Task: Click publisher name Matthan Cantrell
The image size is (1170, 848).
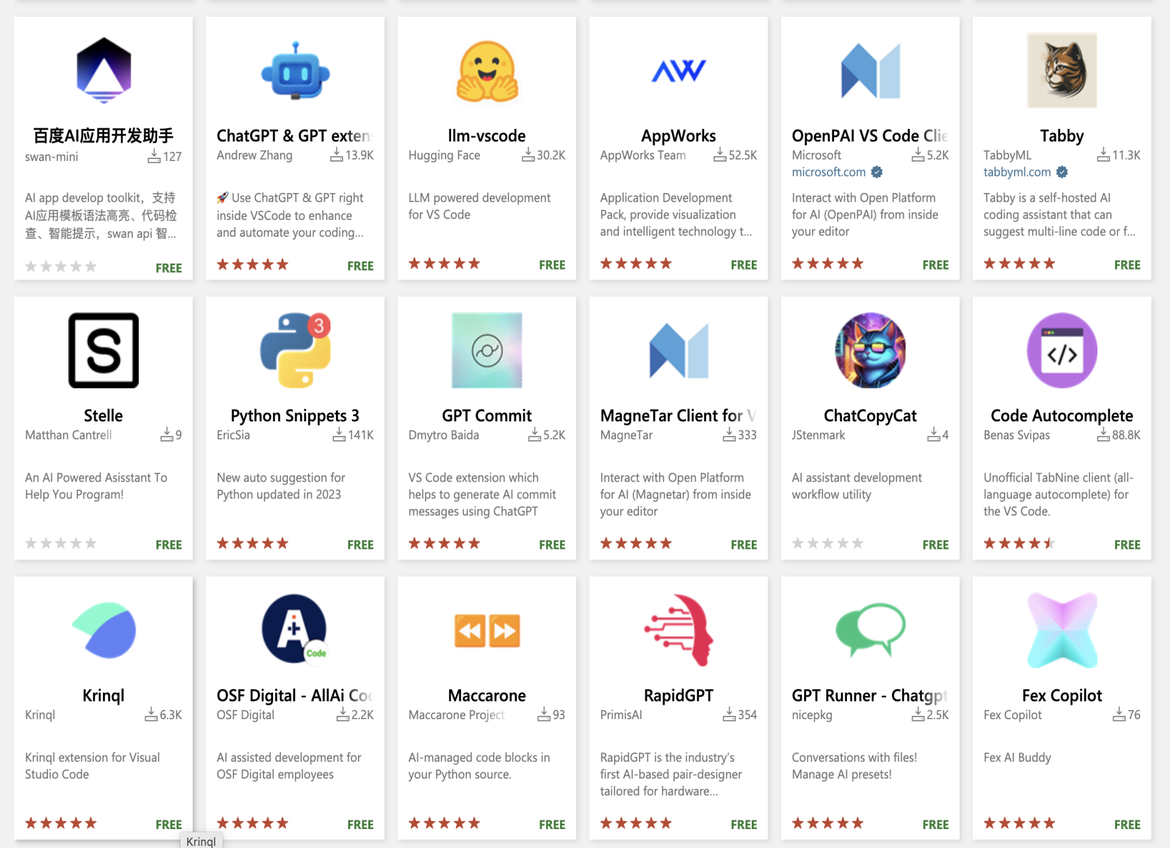Action: [x=69, y=435]
